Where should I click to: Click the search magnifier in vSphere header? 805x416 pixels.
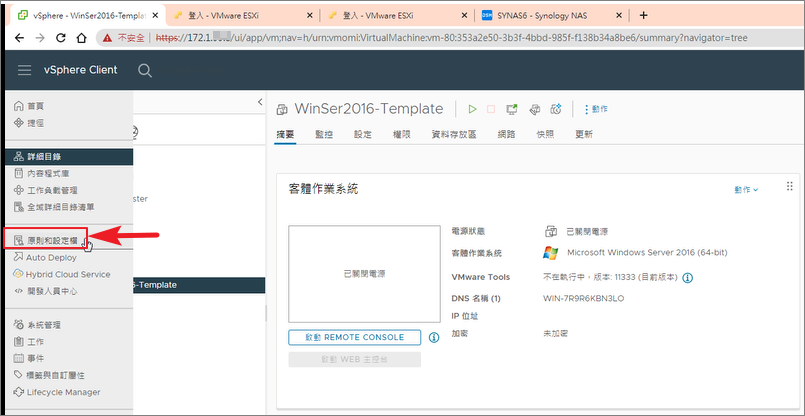pyautogui.click(x=145, y=70)
